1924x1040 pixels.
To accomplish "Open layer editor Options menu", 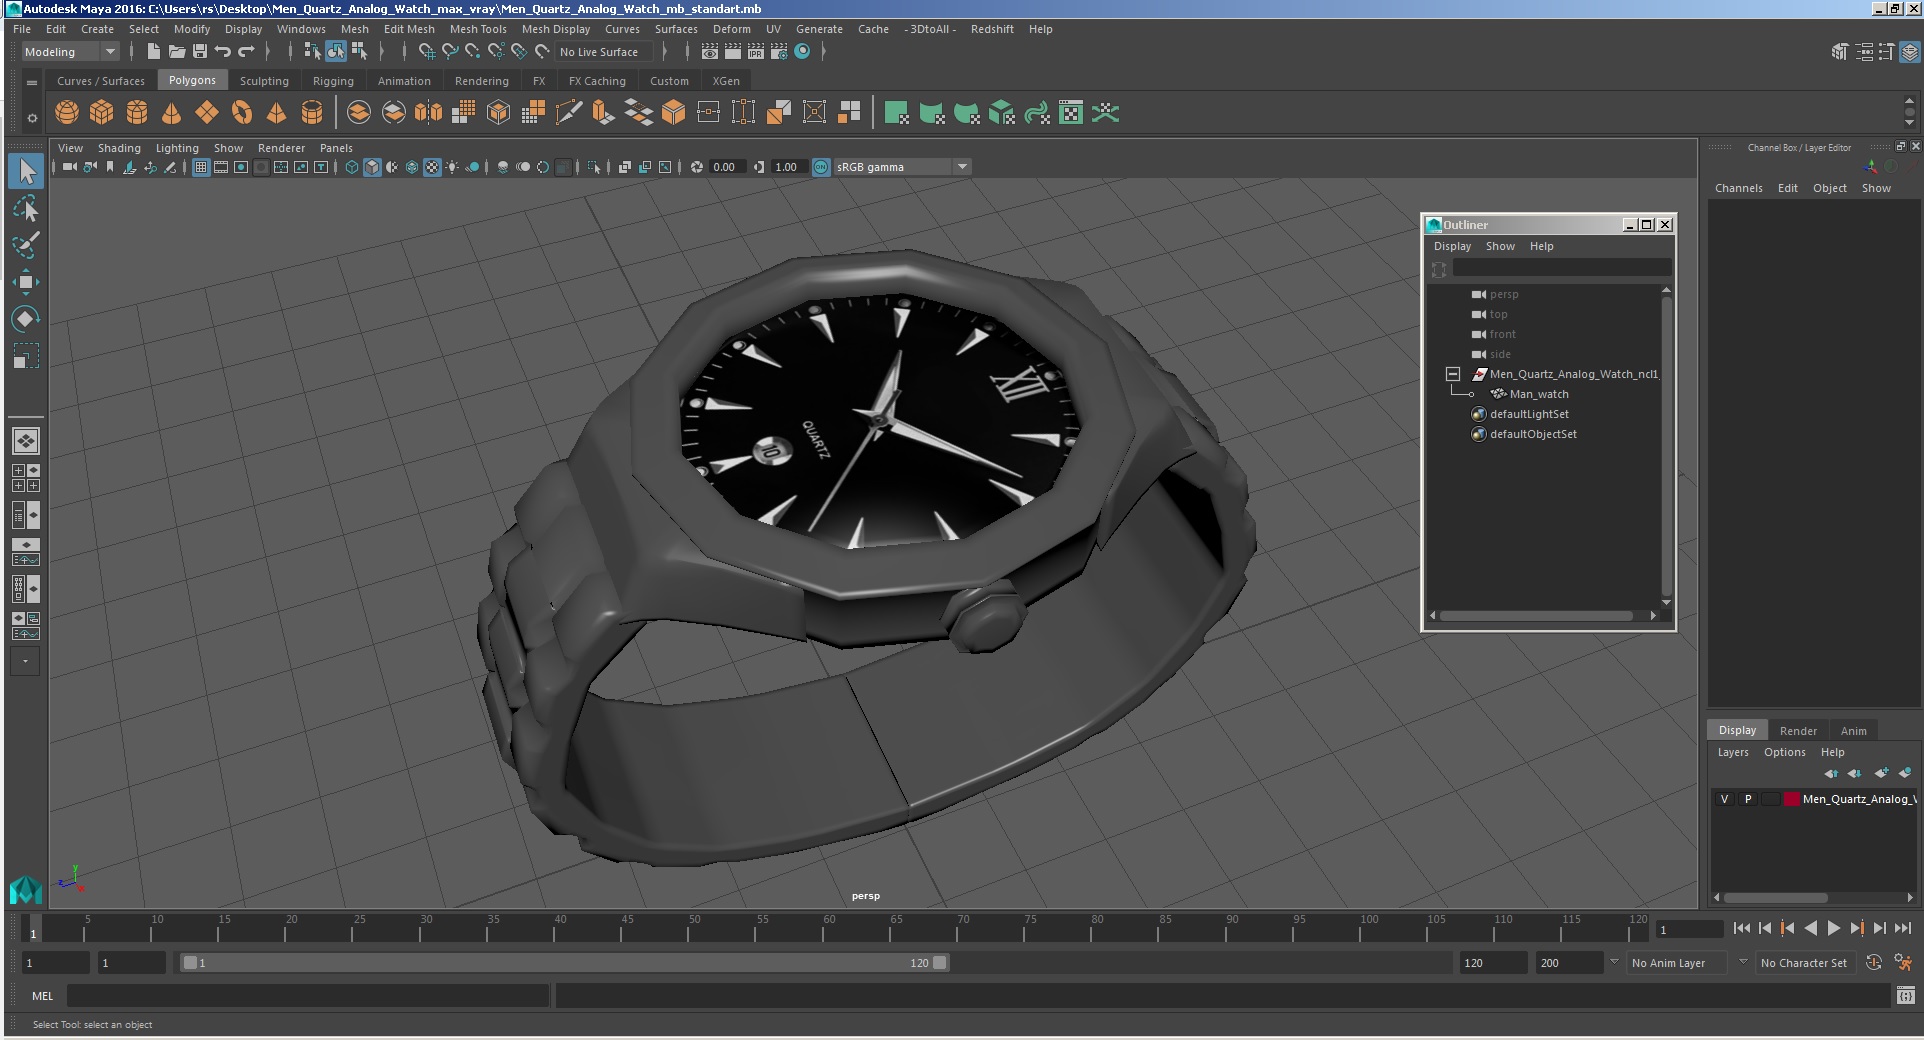I will click(1785, 752).
